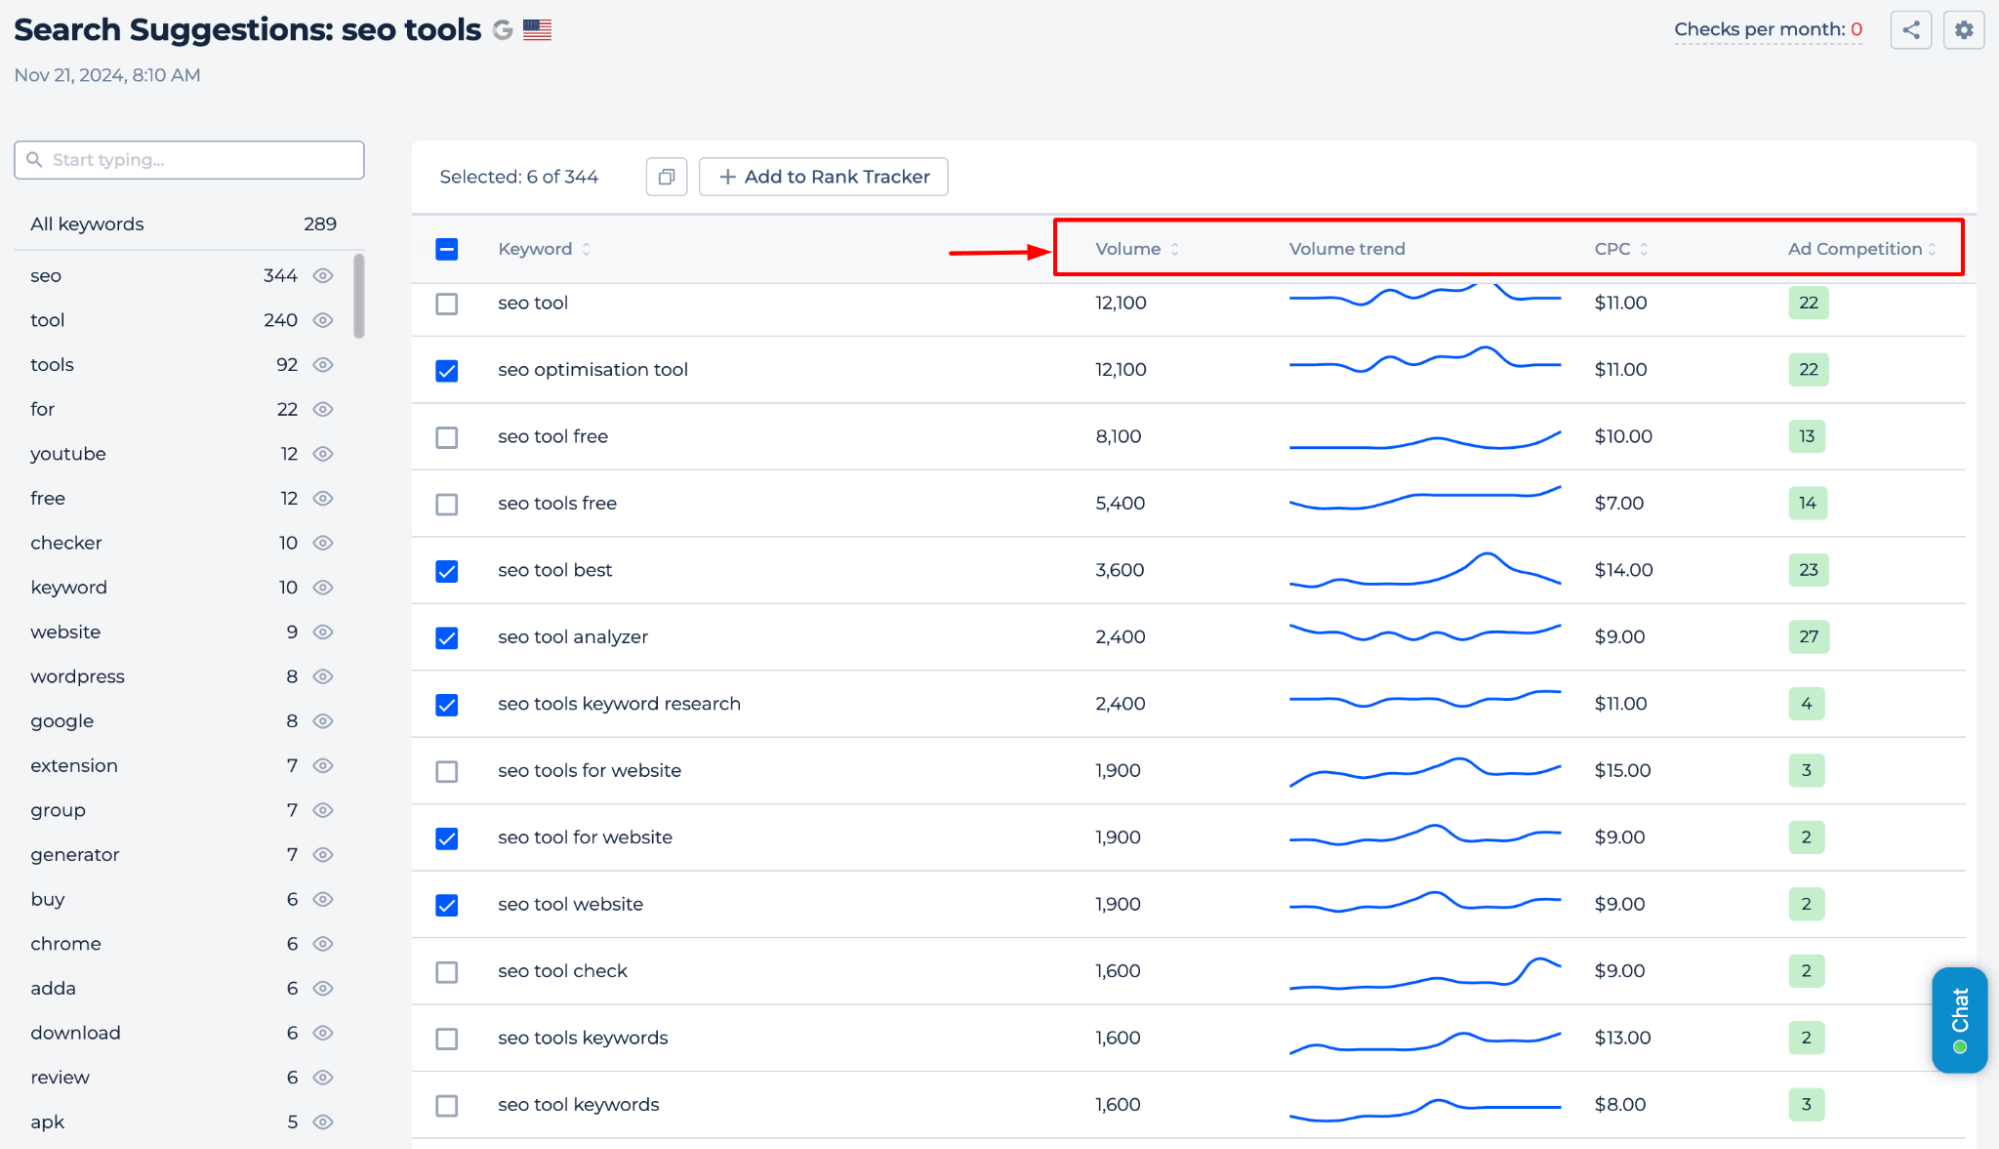The height and width of the screenshot is (1149, 1999).
Task: Click the share icon top right
Action: tap(1911, 30)
